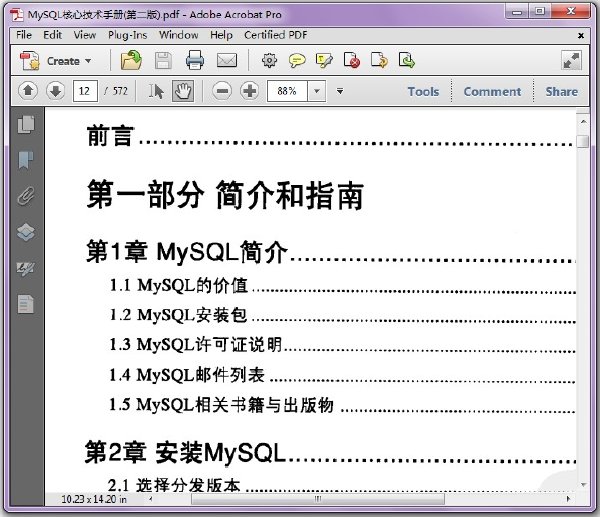Maximize the Adobe Acrobat Pro window
600x517 pixels.
click(x=540, y=11)
